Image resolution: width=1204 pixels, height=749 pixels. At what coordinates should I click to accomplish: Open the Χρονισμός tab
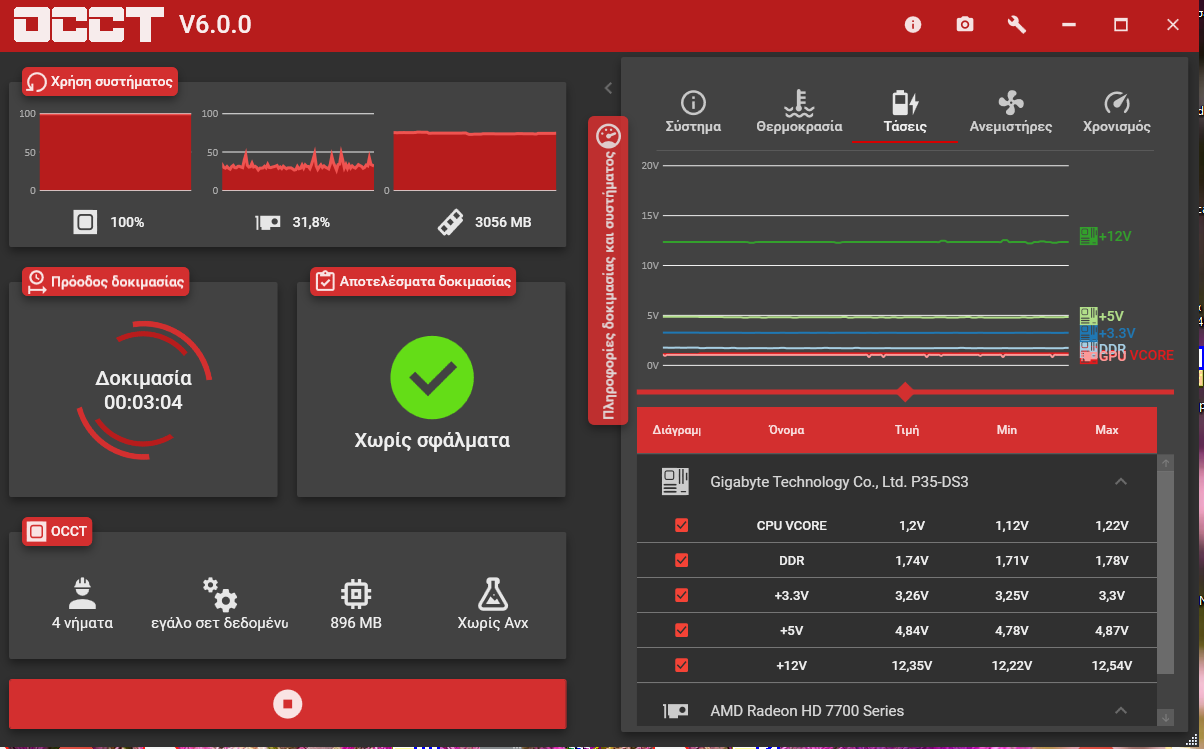pos(1117,113)
